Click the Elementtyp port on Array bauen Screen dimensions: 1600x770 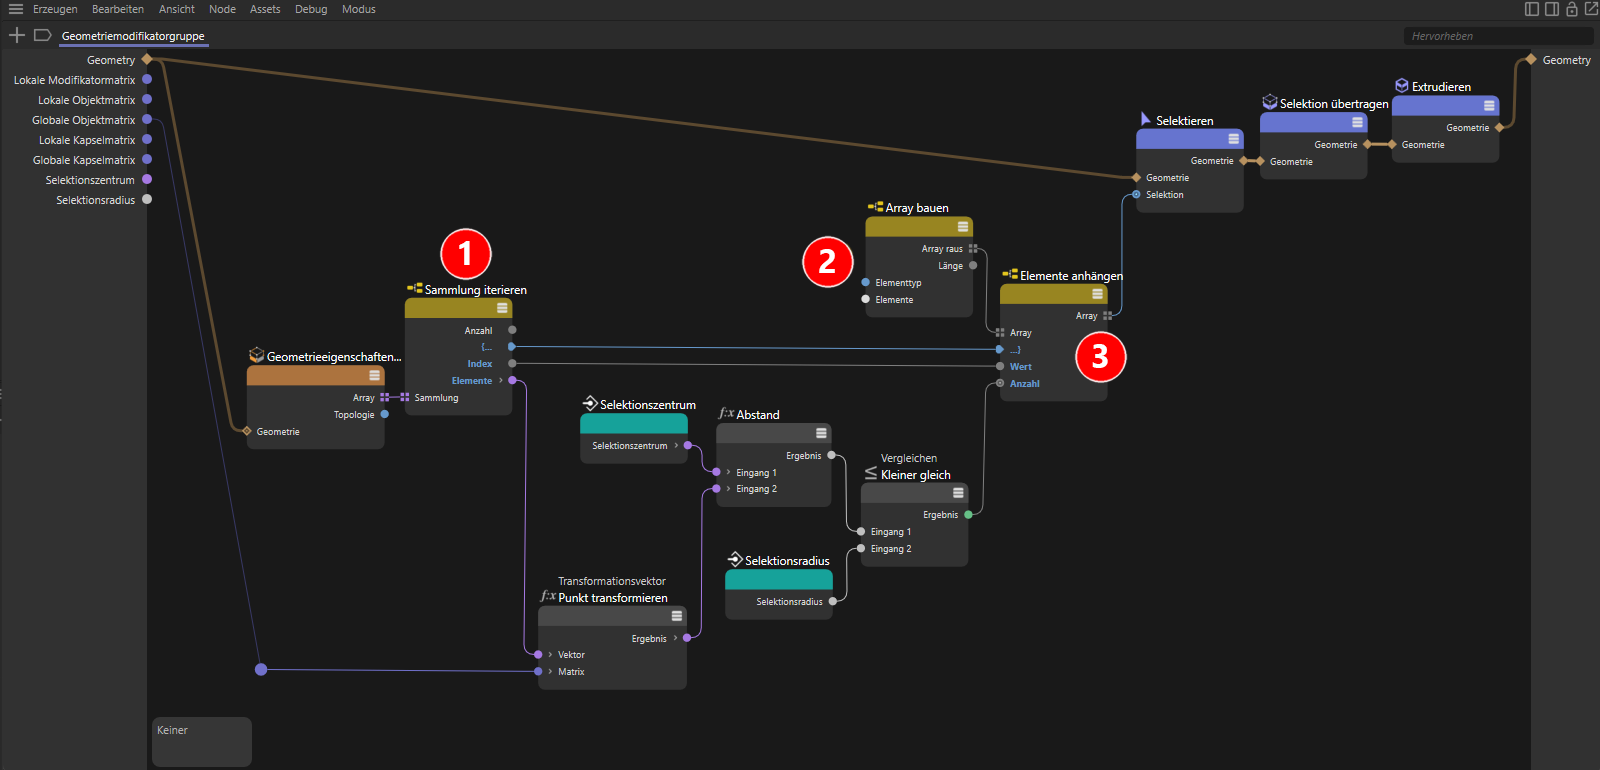click(865, 282)
